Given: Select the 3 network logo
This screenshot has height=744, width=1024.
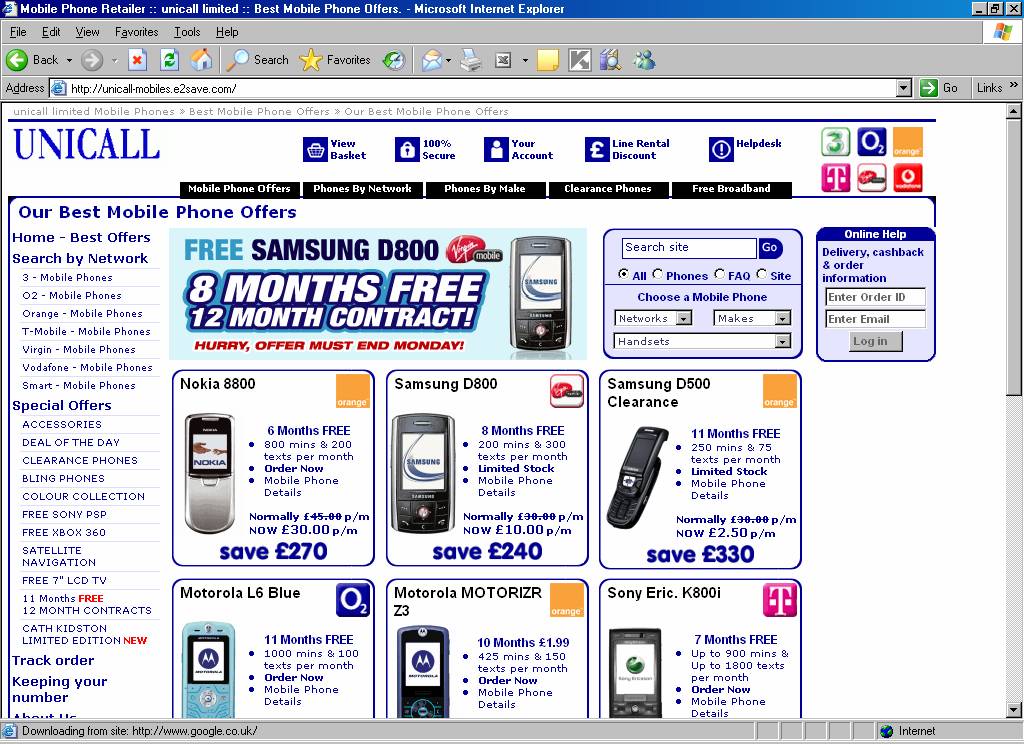Looking at the screenshot, I should point(835,142).
